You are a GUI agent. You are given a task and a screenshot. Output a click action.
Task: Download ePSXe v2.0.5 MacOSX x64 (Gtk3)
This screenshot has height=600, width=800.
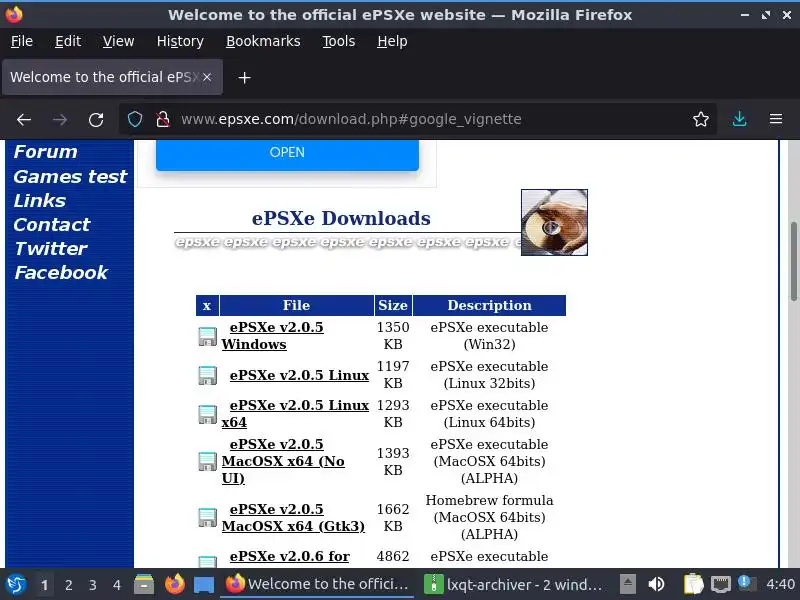point(293,517)
